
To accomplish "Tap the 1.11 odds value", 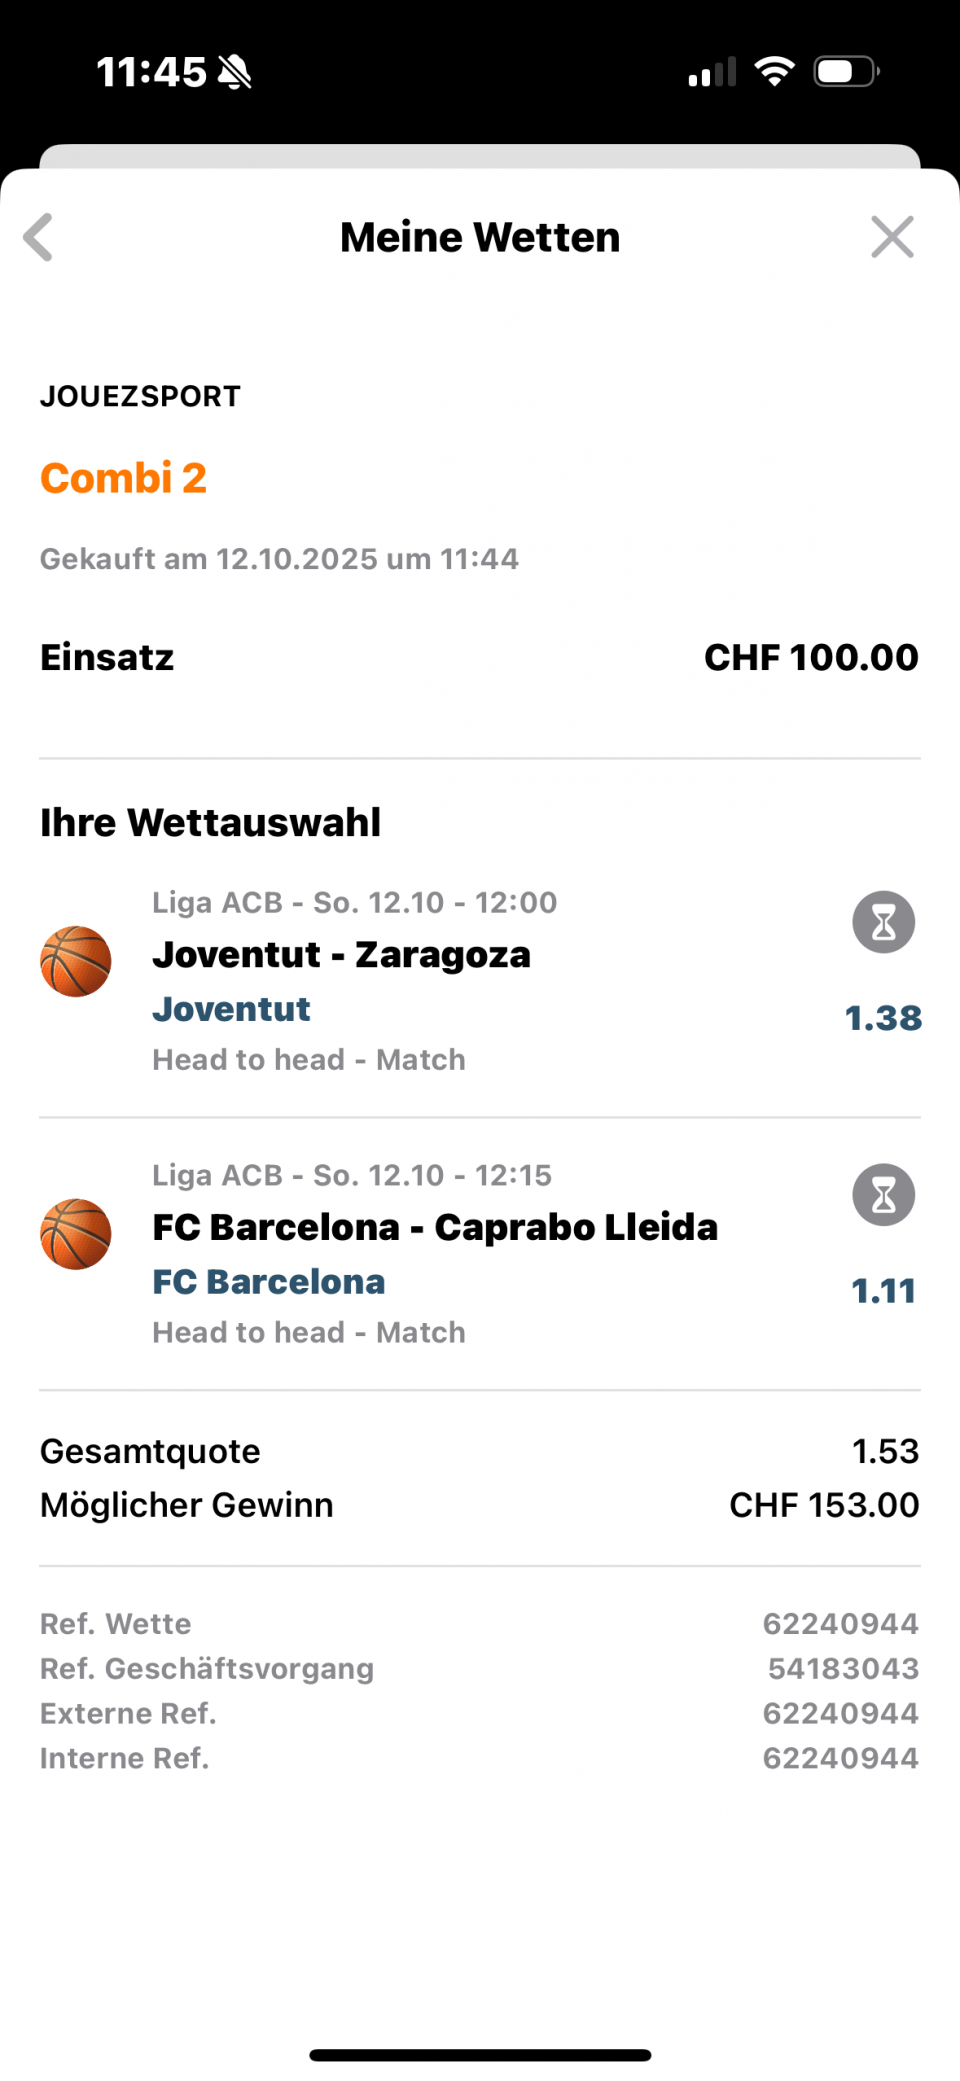I will [883, 1291].
